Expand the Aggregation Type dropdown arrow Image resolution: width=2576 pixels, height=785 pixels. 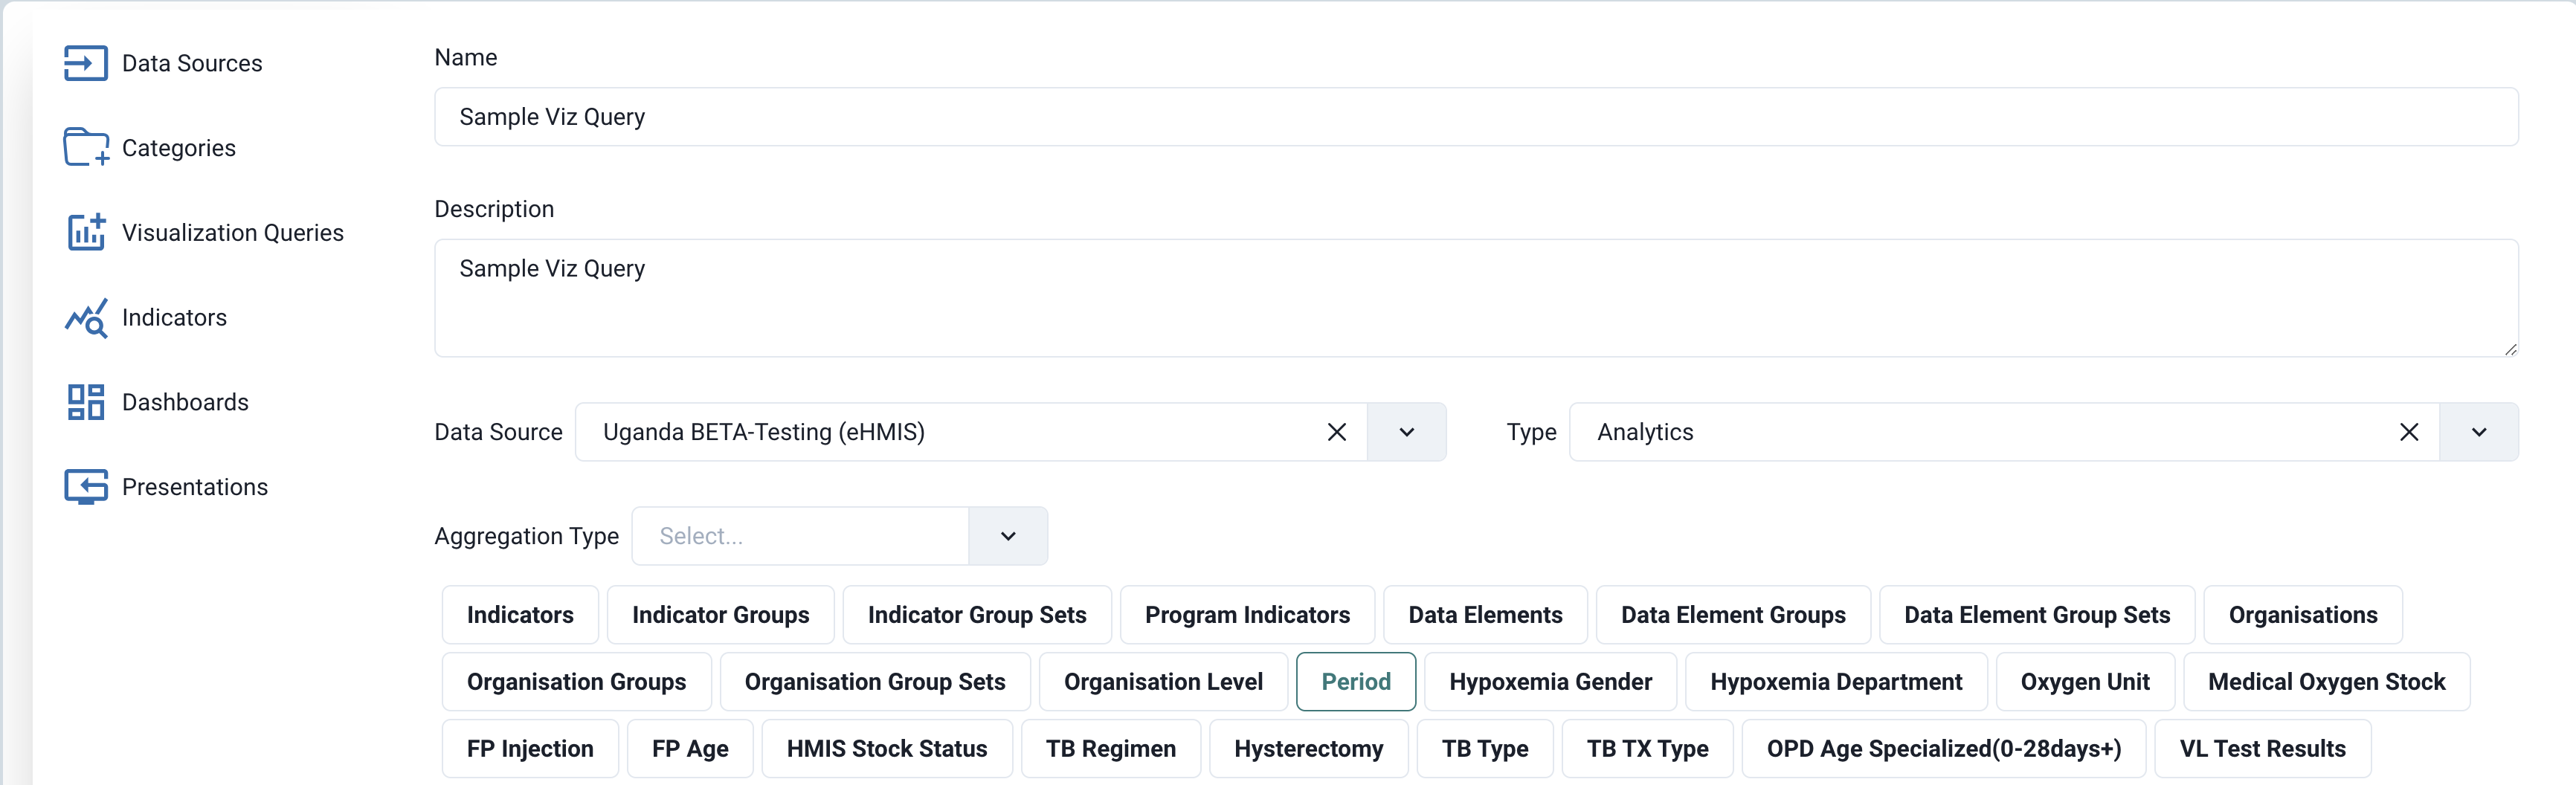coord(1008,536)
